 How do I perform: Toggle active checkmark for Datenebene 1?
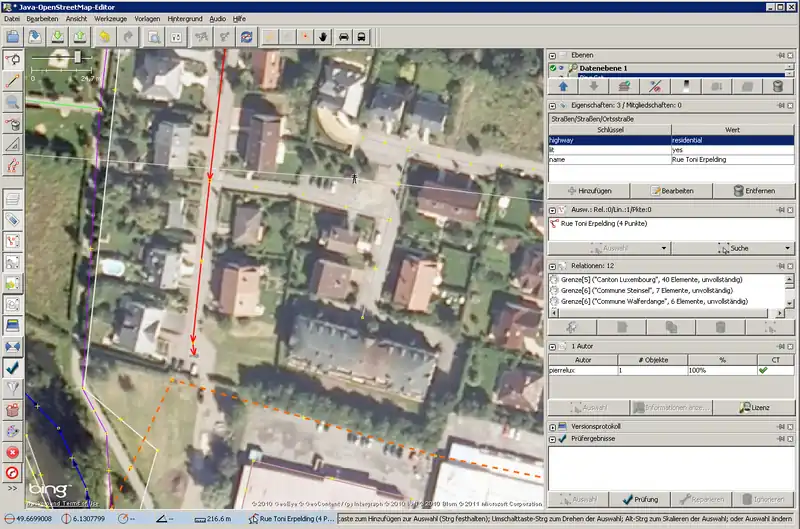(552, 68)
